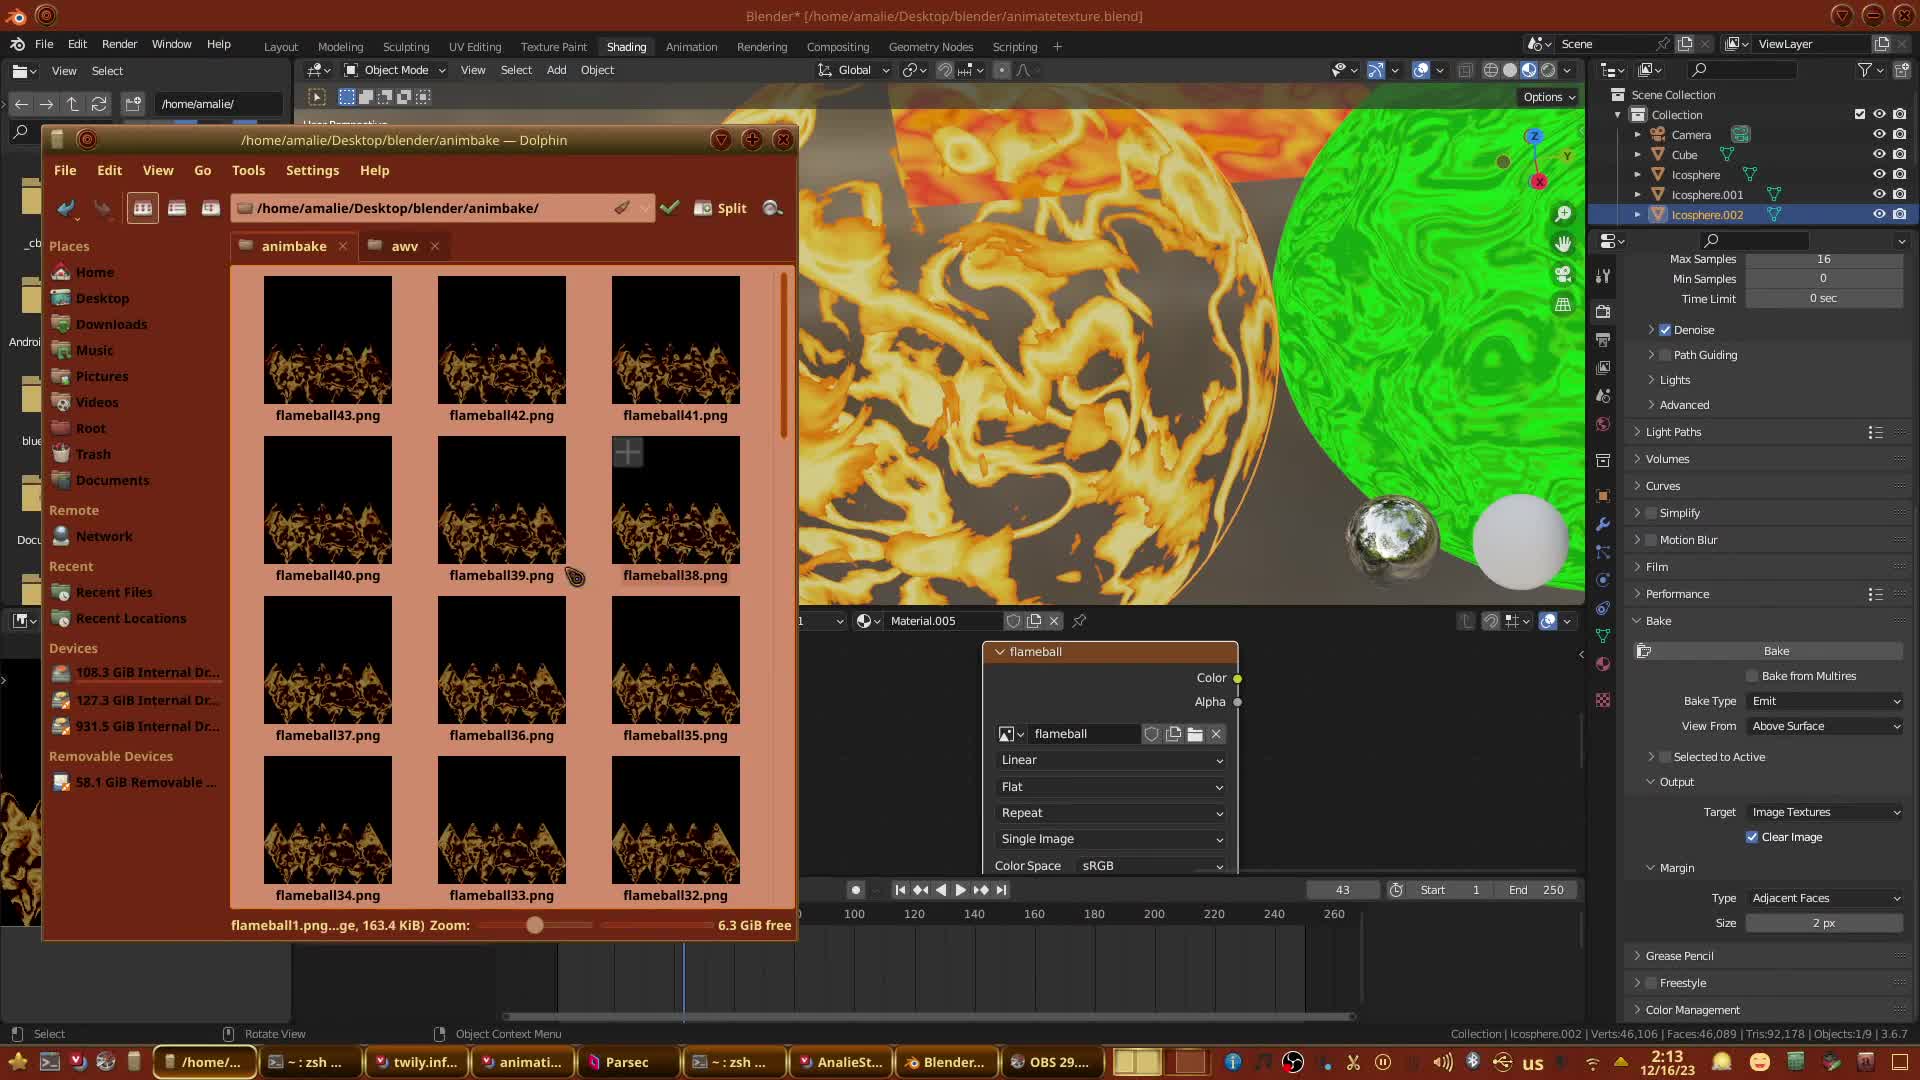This screenshot has width=1920, height=1080.
Task: Expand the Light Paths panel
Action: point(1673,432)
